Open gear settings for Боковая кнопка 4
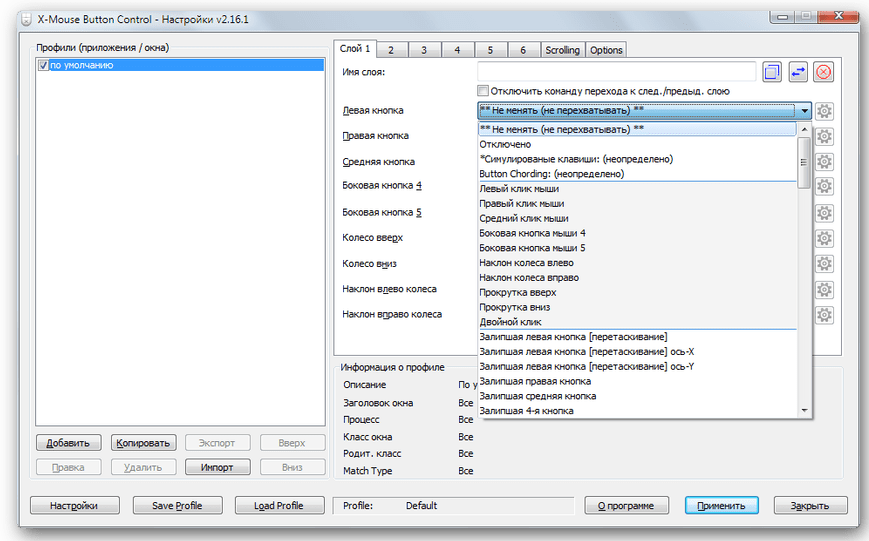The height and width of the screenshot is (541, 869). [x=824, y=186]
